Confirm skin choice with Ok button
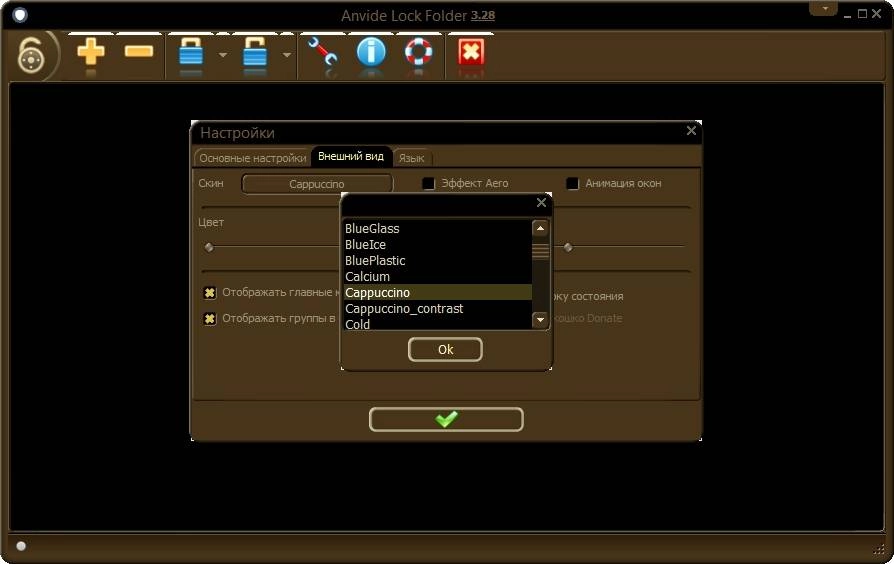This screenshot has width=894, height=564. pyautogui.click(x=445, y=350)
